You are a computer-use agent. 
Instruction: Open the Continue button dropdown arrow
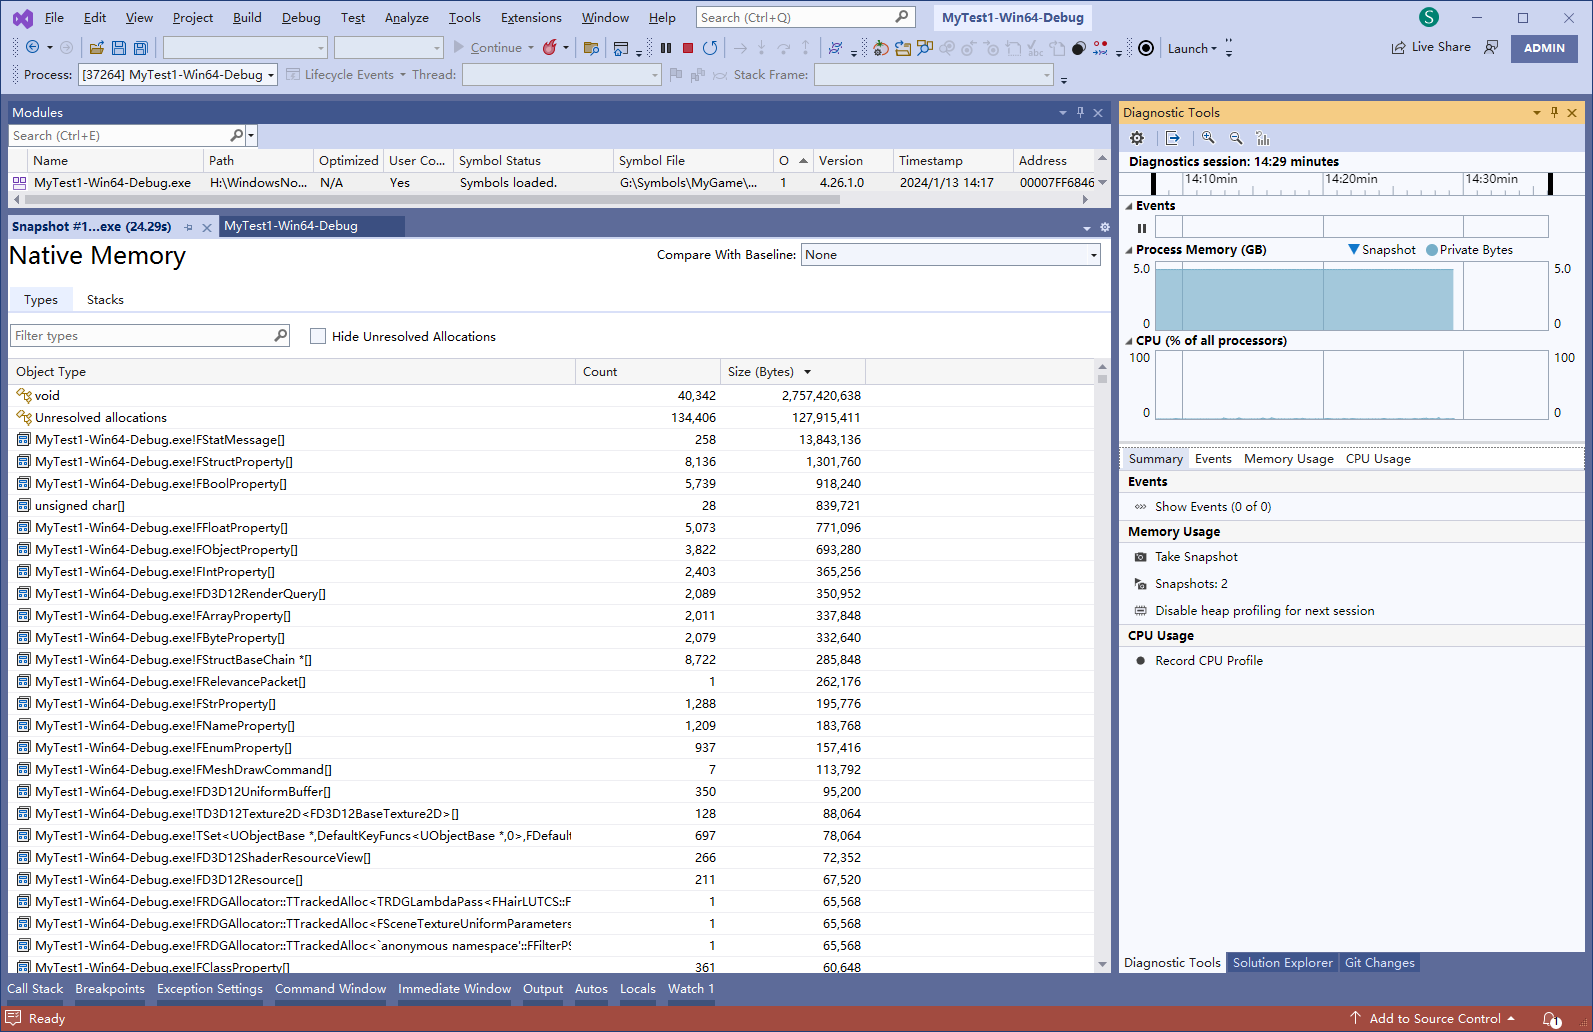click(531, 47)
